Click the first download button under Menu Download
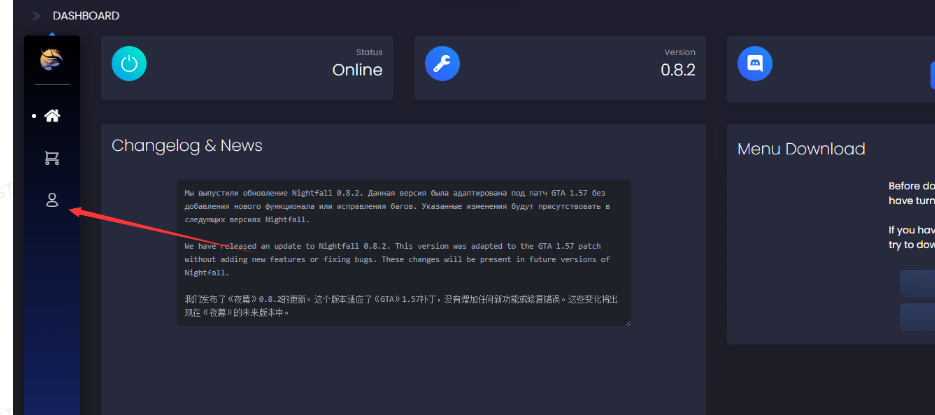935x415 pixels. click(917, 284)
